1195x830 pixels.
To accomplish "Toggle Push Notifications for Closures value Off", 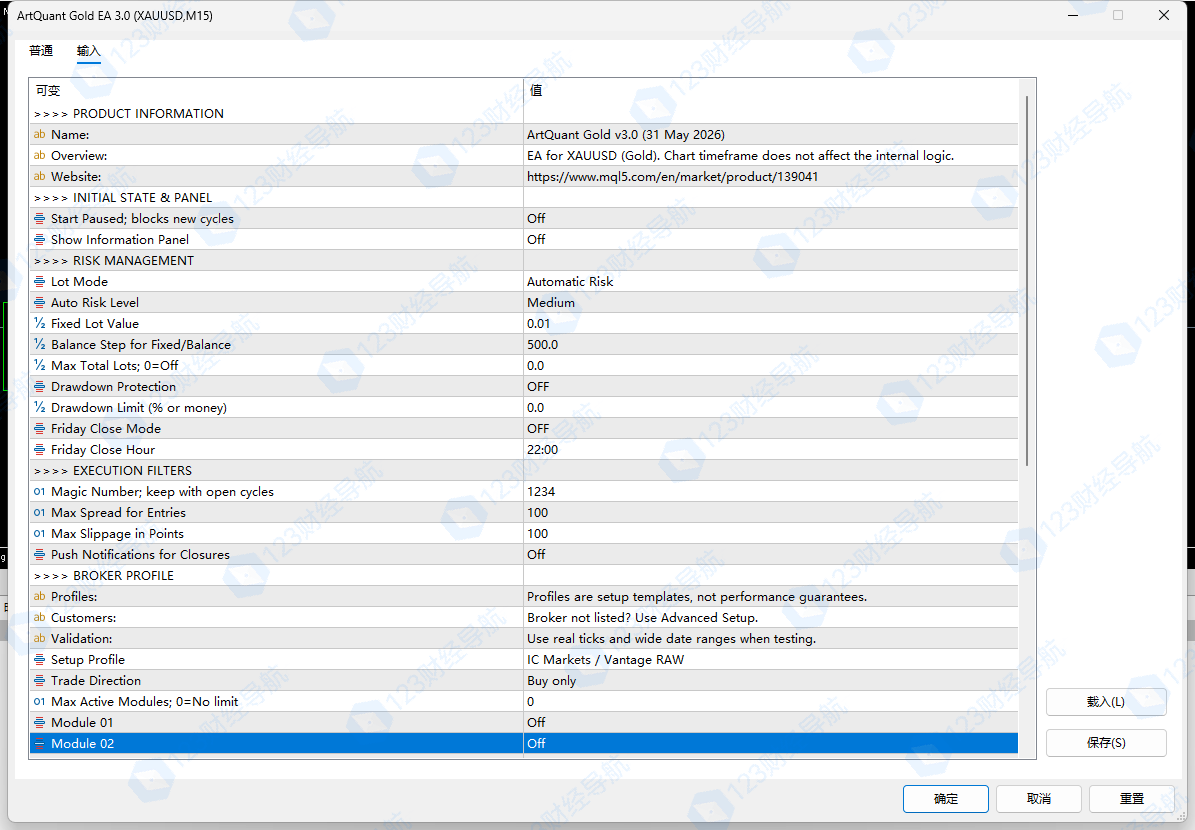I will (771, 554).
